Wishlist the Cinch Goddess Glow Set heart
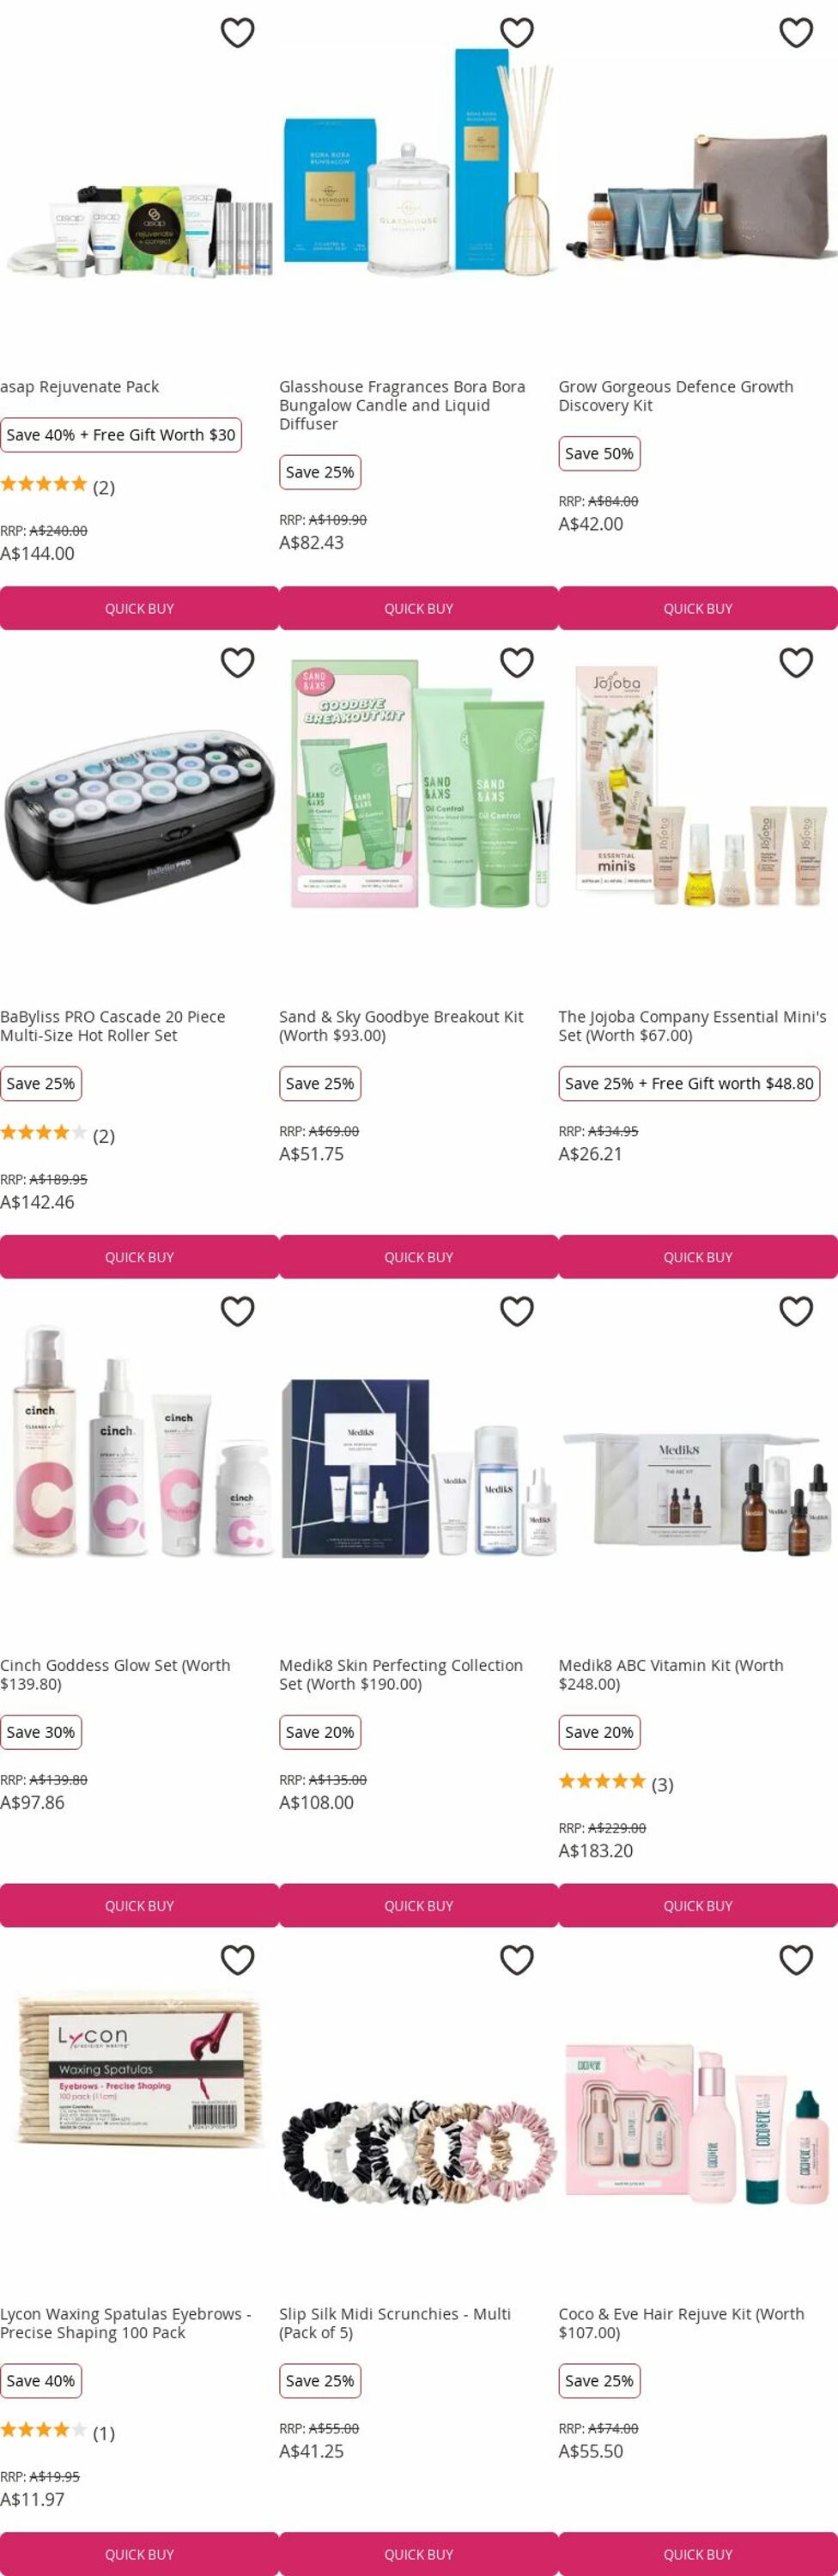The height and width of the screenshot is (2576, 838). [x=237, y=1311]
